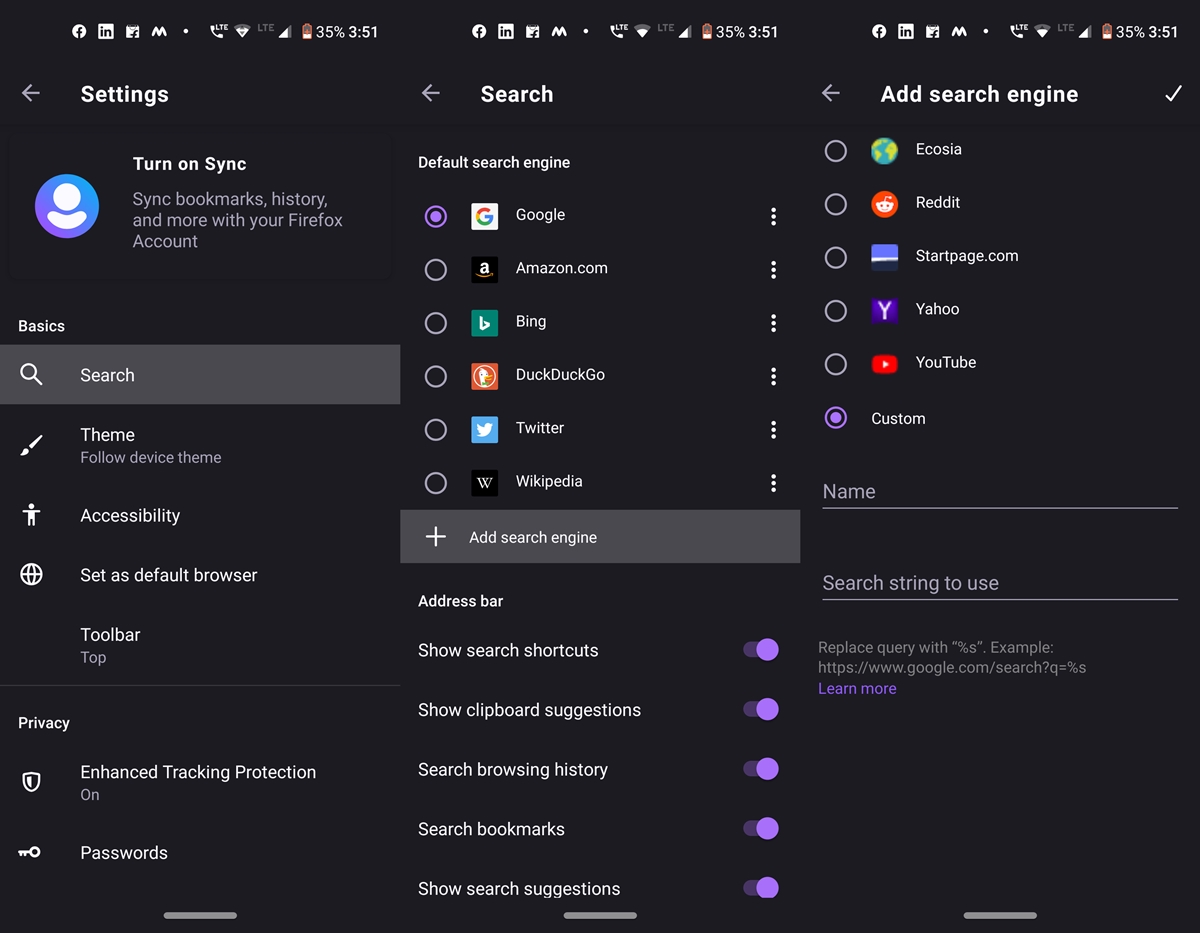Tap the YouTube play icon
This screenshot has height=933, width=1200.
[885, 364]
